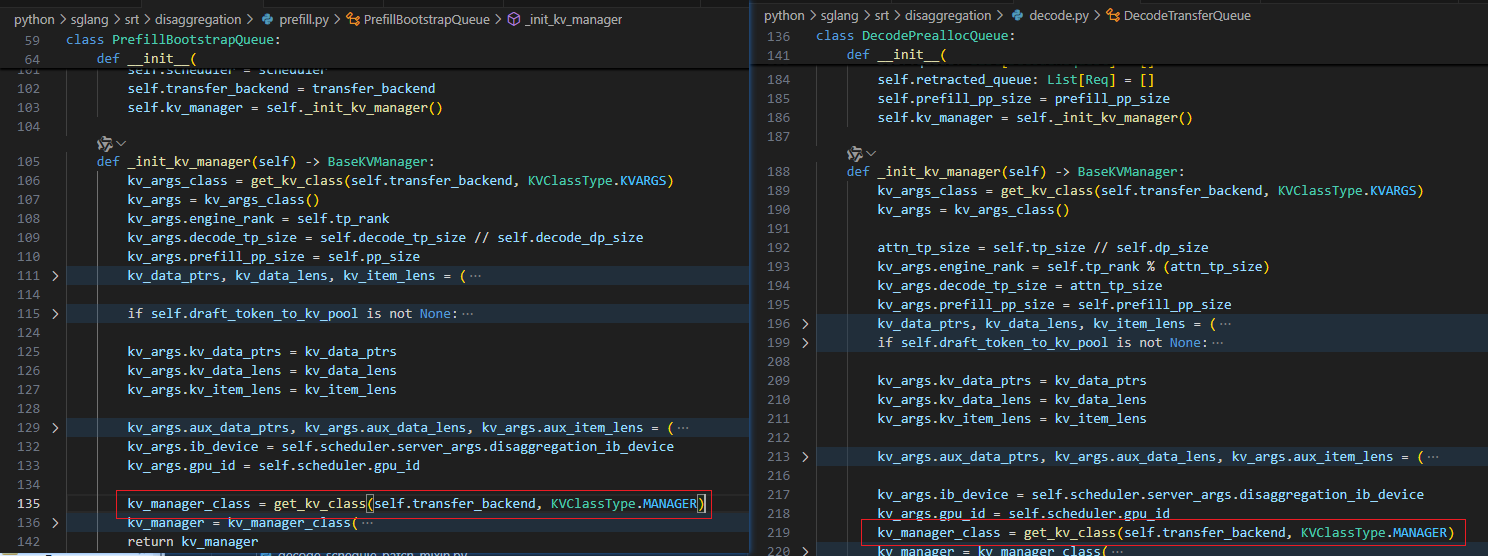Click the class symbol icon before PrefillBootstrapQueue
This screenshot has width=1488, height=556.
pyautogui.click(x=353, y=19)
